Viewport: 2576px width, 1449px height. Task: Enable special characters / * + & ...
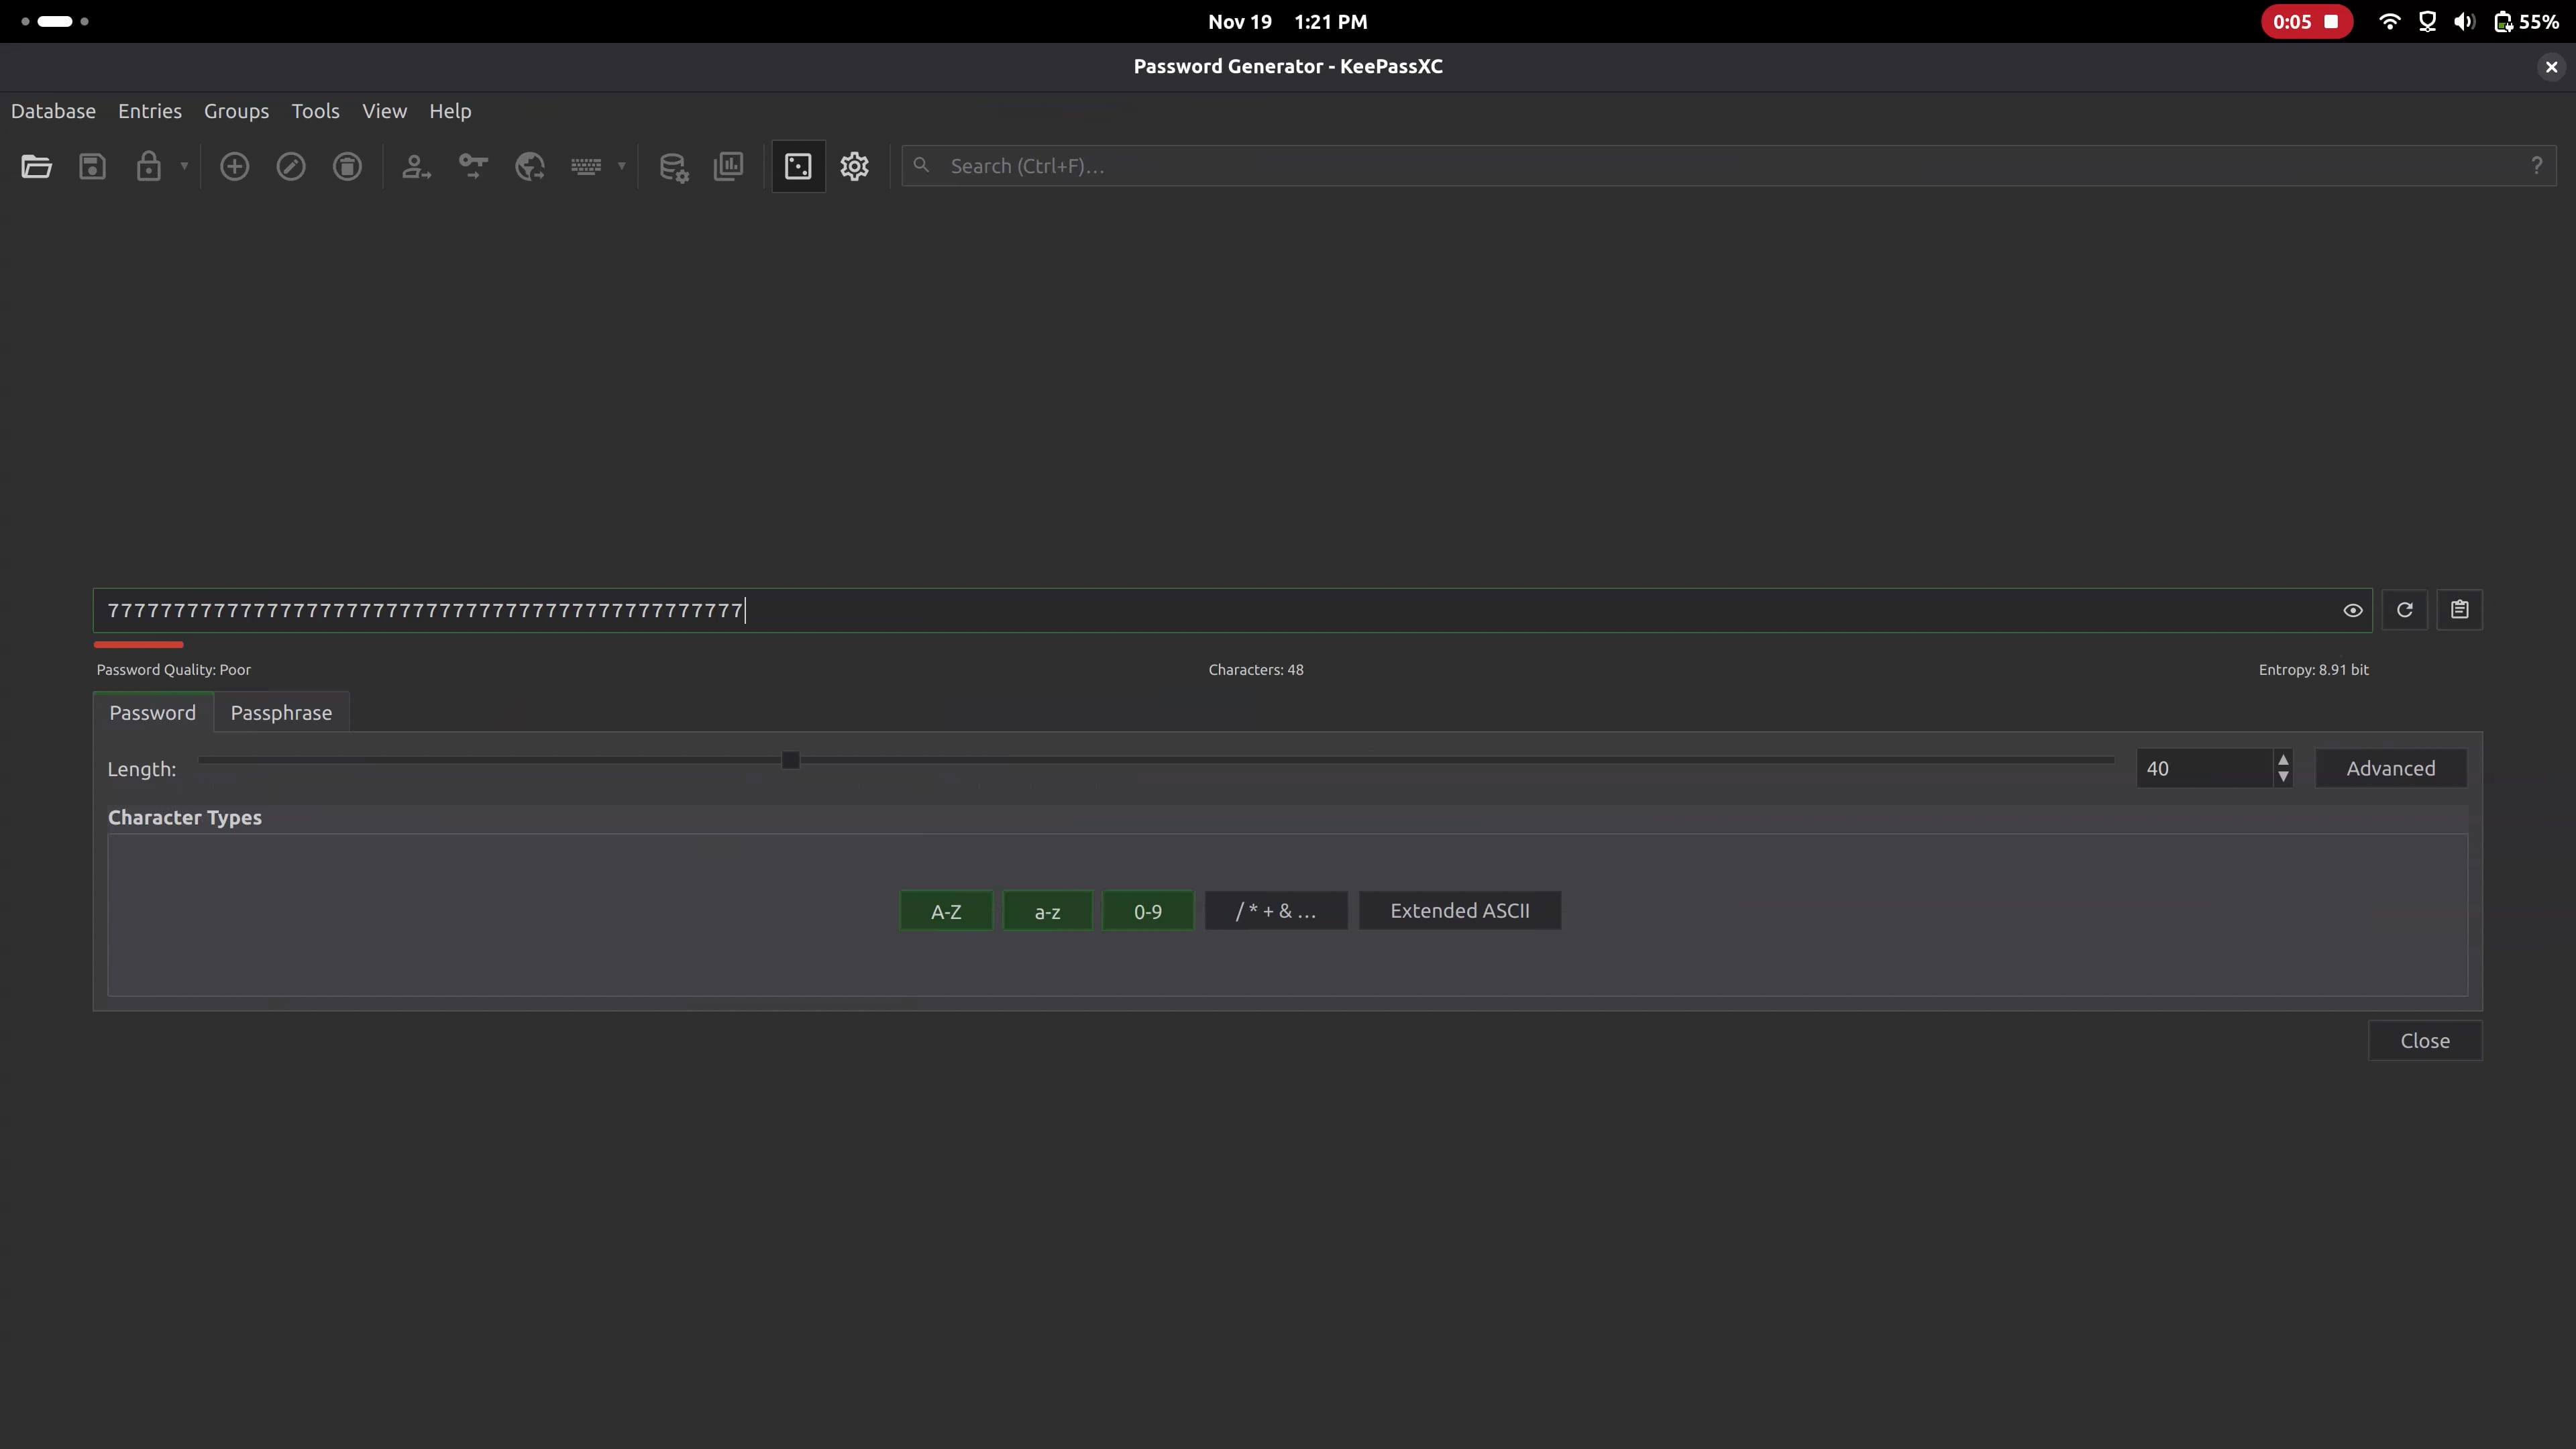tap(1275, 911)
